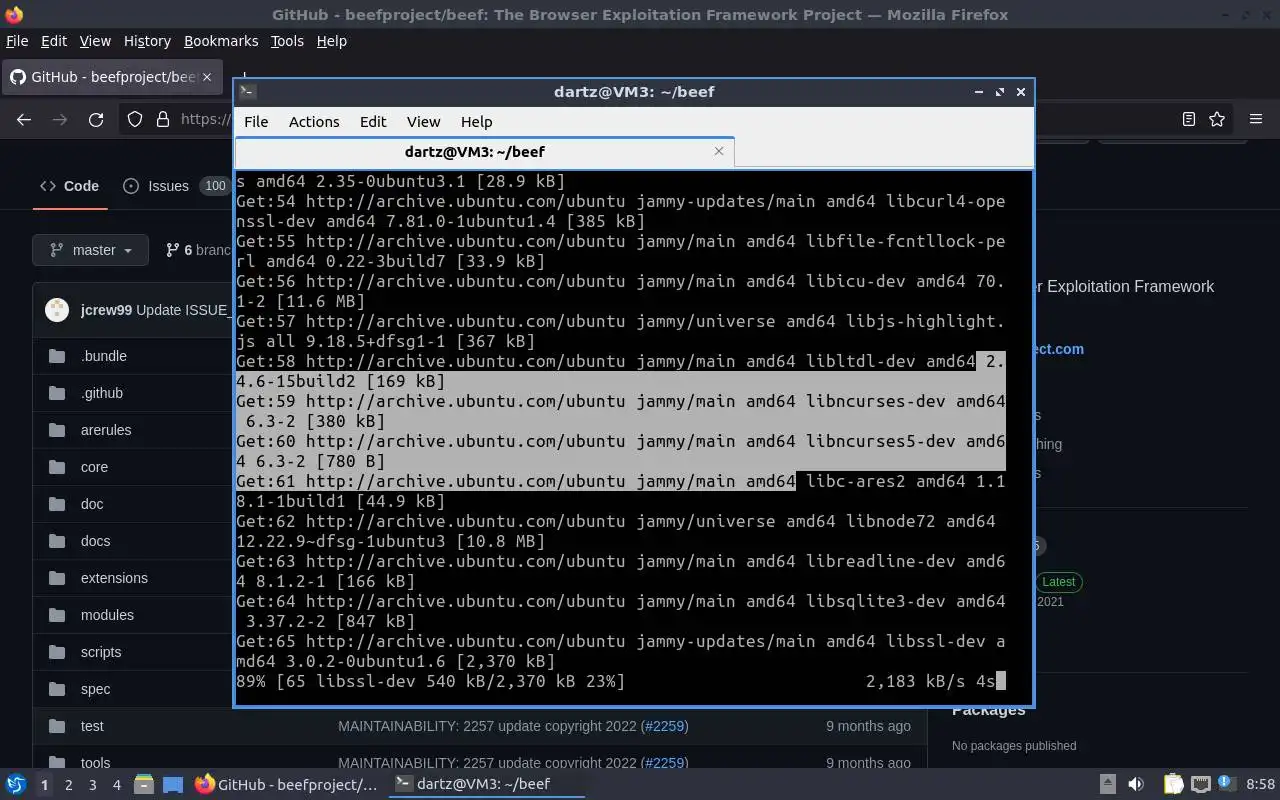Screen dimensions: 1280x800
Task: Switch to the Code tab on GitHub
Action: coord(69,186)
